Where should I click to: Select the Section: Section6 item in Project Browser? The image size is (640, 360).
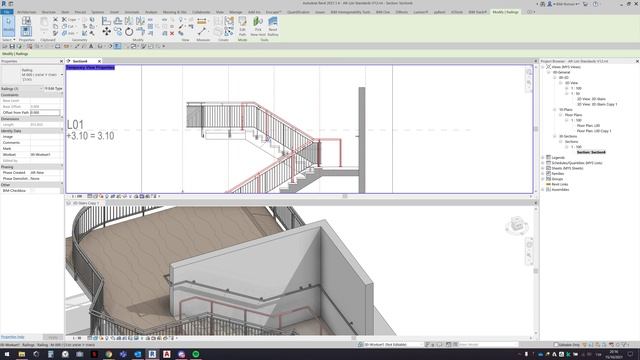591,152
